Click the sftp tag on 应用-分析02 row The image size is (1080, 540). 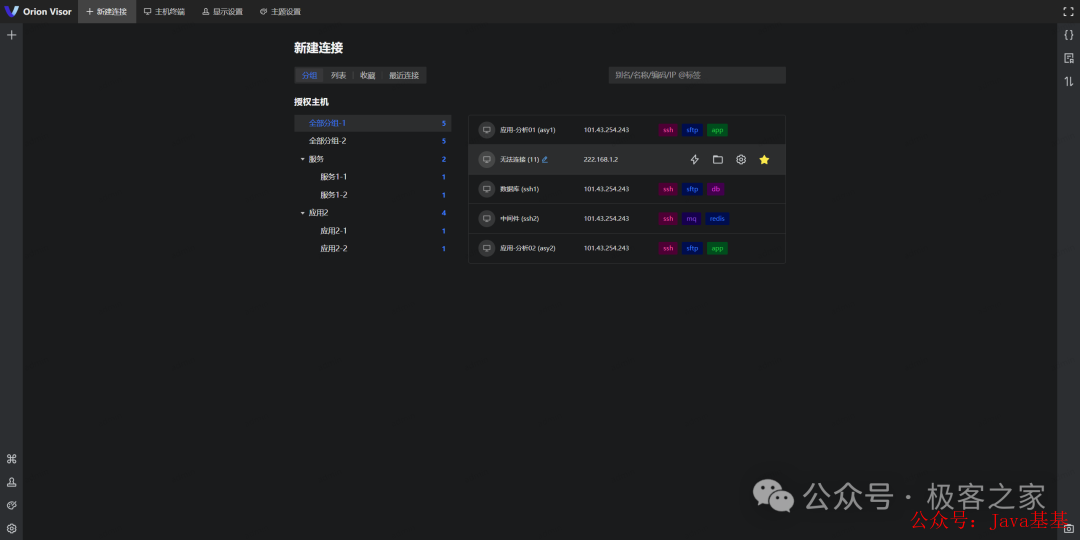(x=692, y=248)
